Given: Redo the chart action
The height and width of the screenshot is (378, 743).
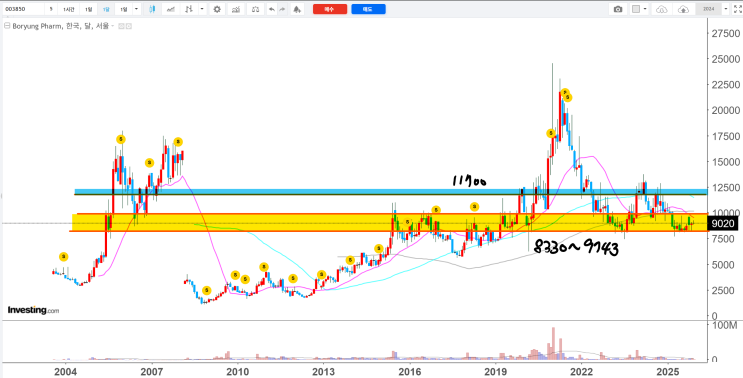Looking at the screenshot, I should [x=282, y=9].
